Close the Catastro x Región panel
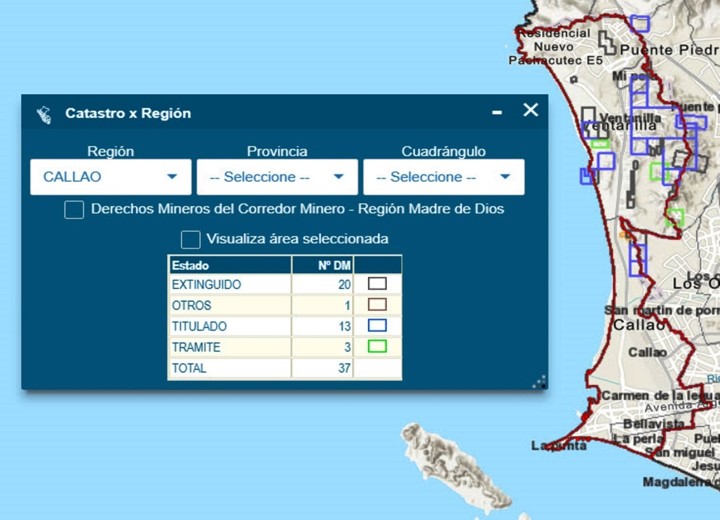Viewport: 720px width, 520px height. [531, 110]
